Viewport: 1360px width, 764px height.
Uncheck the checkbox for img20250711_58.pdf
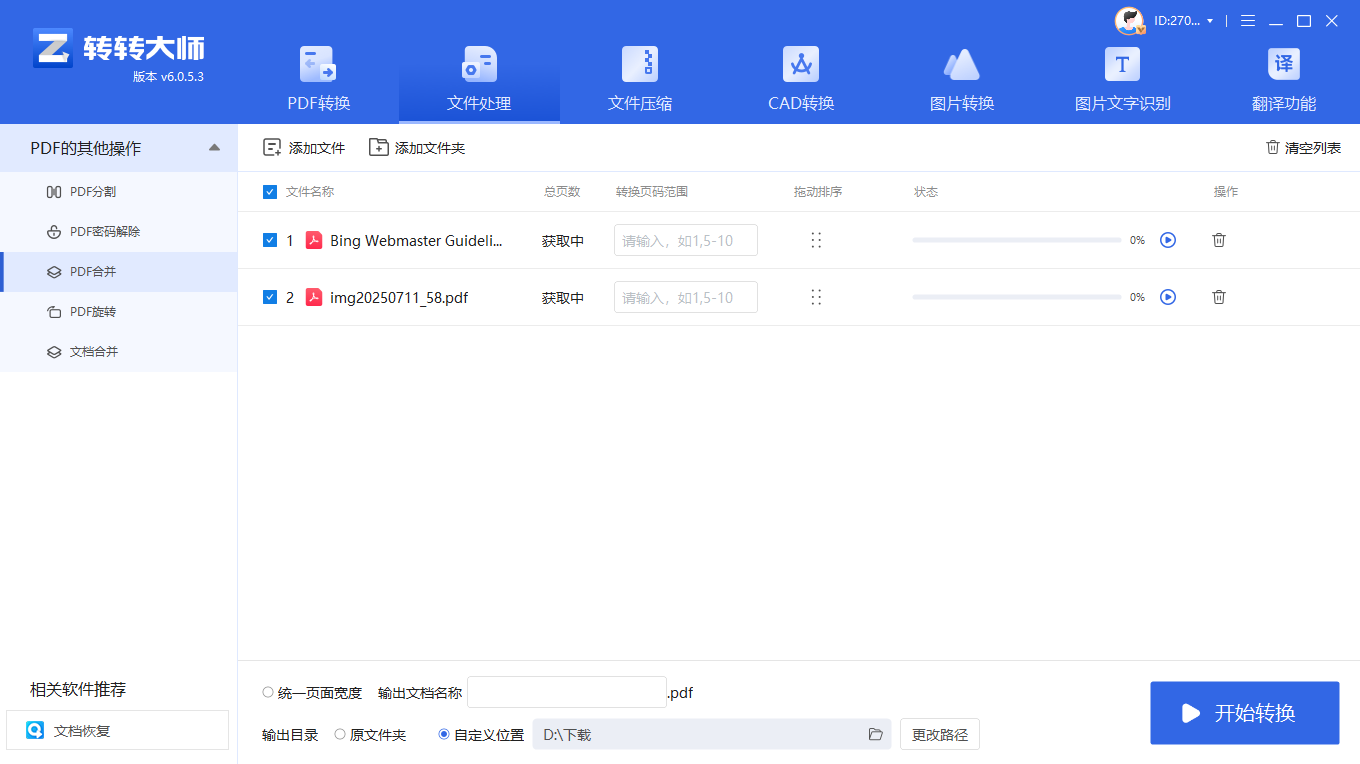[269, 297]
